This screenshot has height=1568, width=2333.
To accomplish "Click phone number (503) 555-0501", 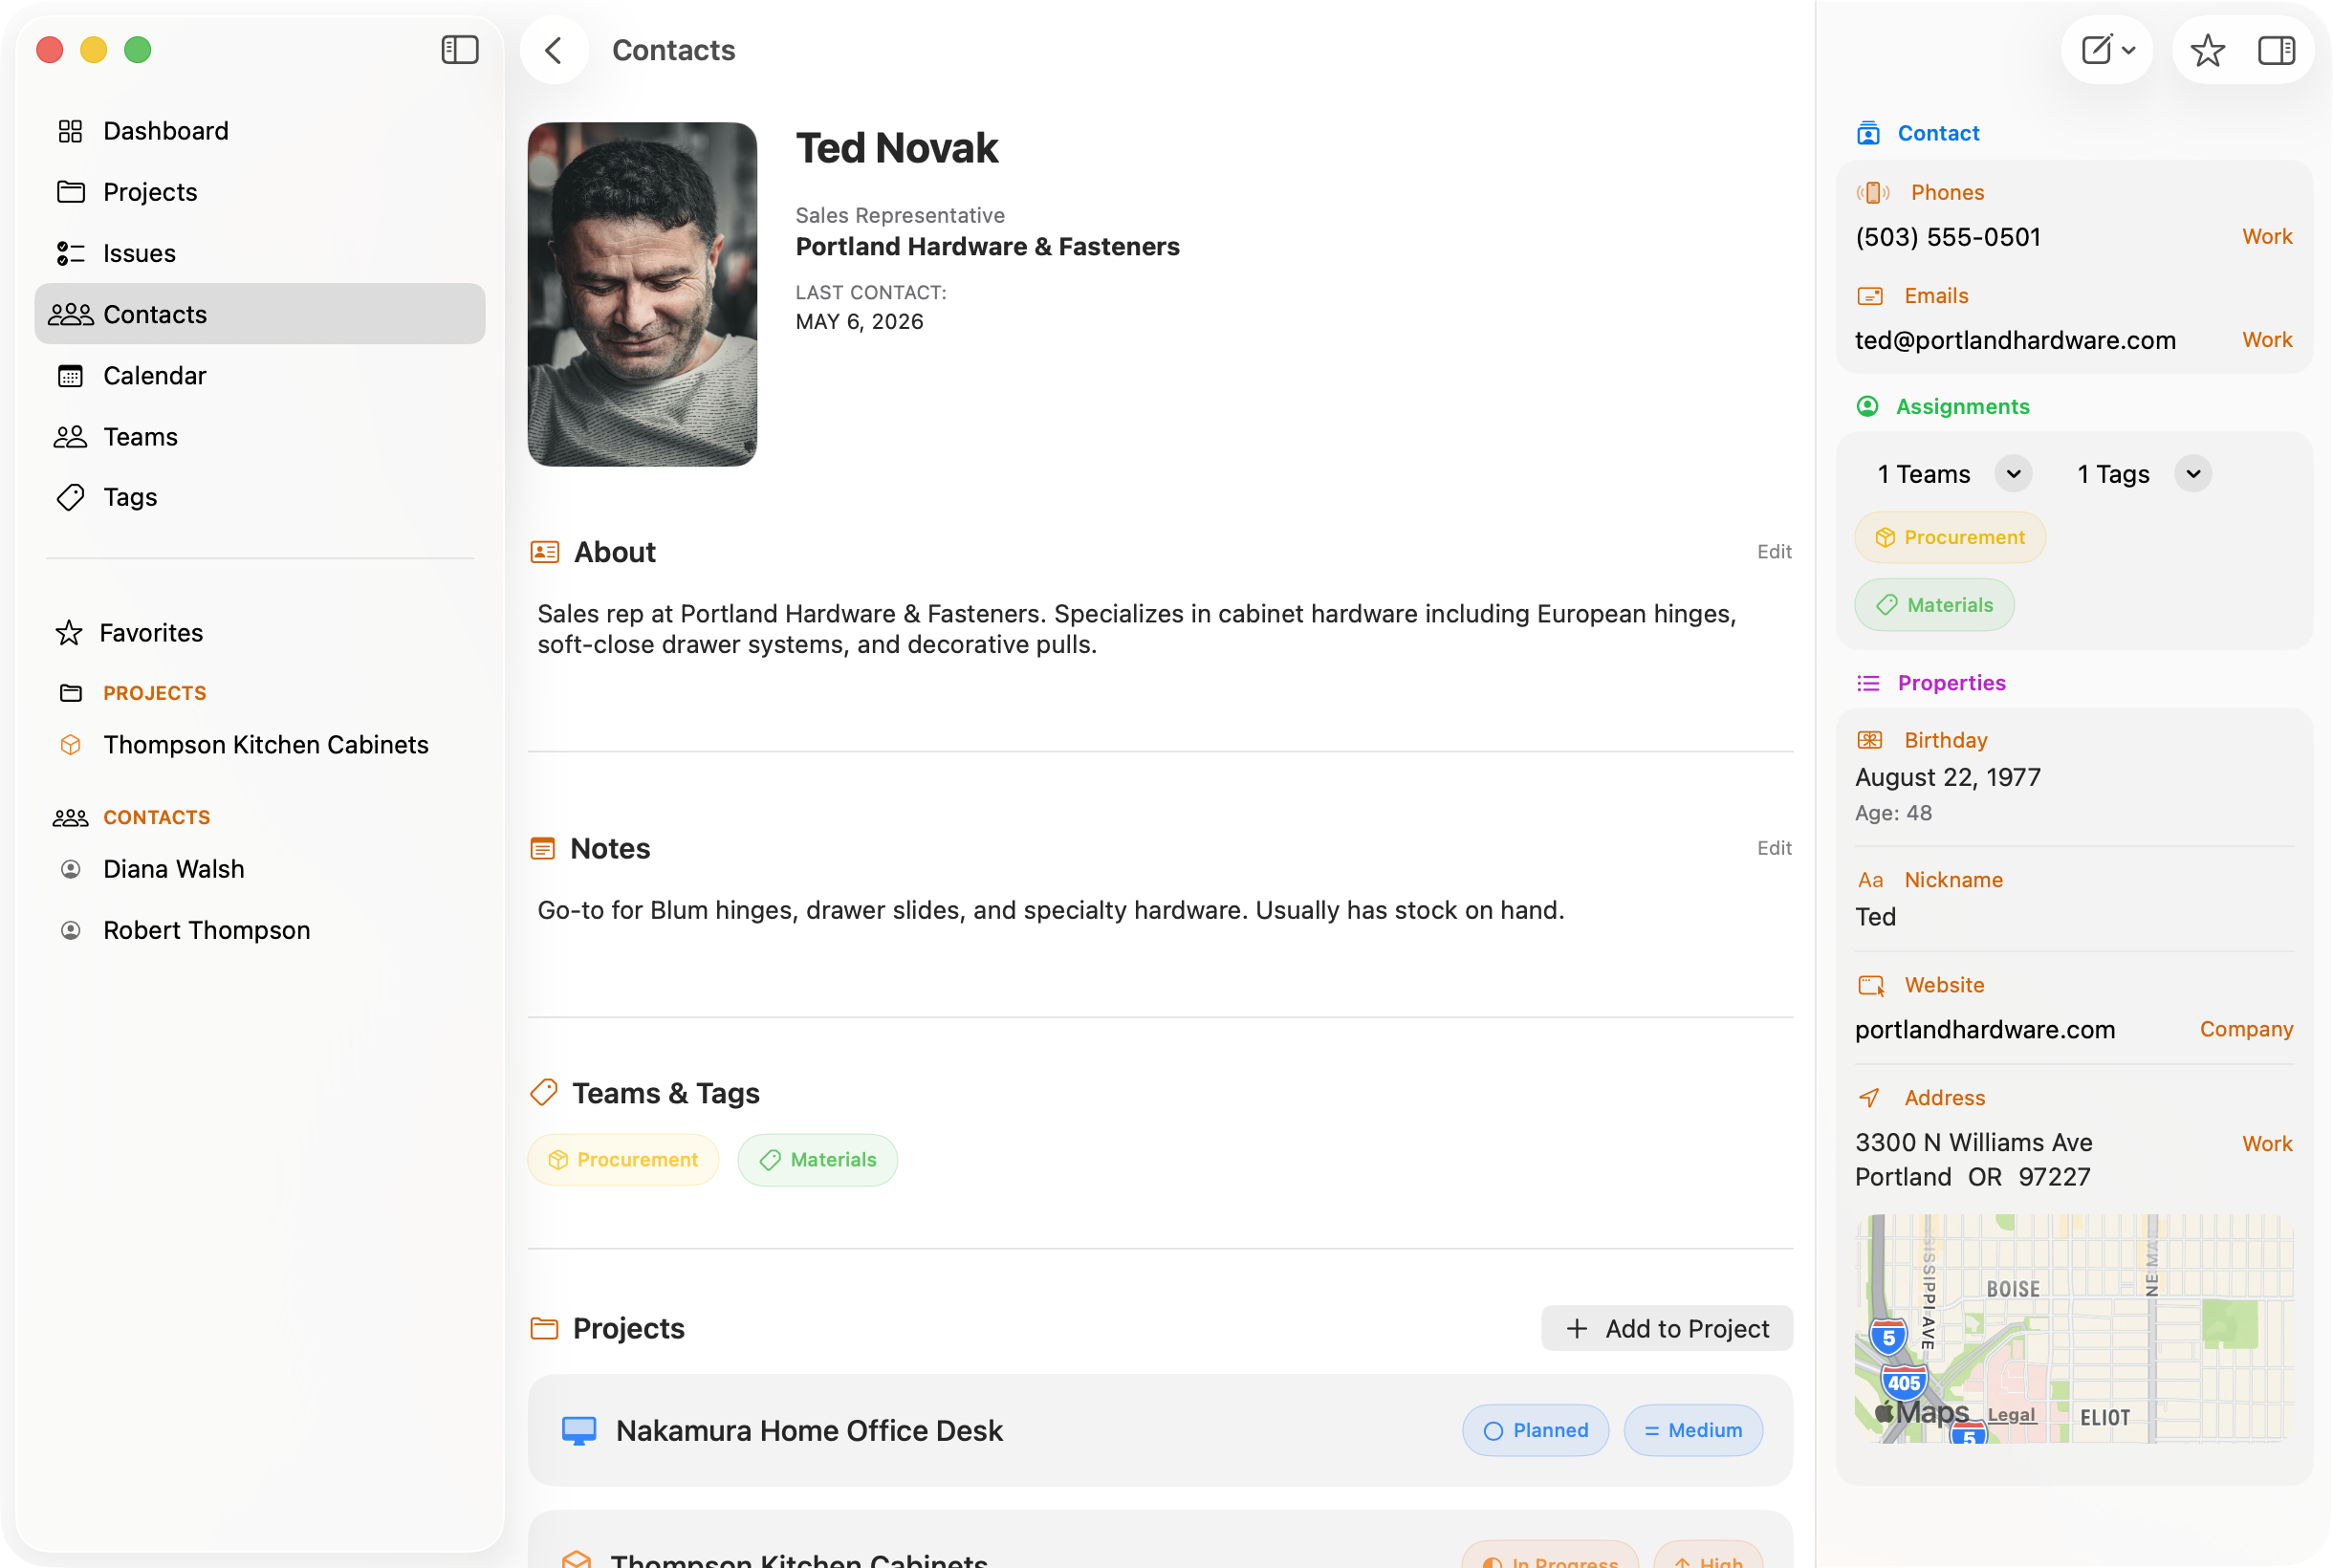I will 1948,237.
